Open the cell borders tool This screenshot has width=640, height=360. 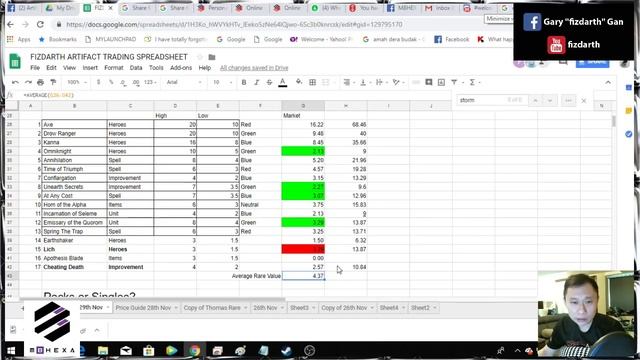pos(312,82)
